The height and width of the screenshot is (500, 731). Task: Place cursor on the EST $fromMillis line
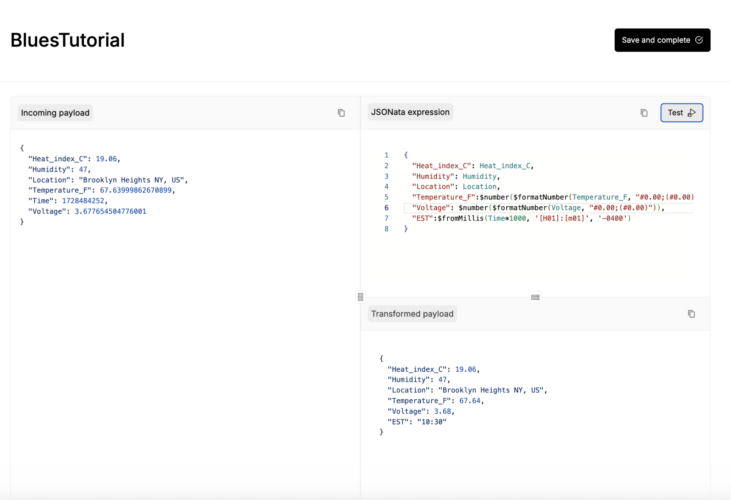coord(520,218)
